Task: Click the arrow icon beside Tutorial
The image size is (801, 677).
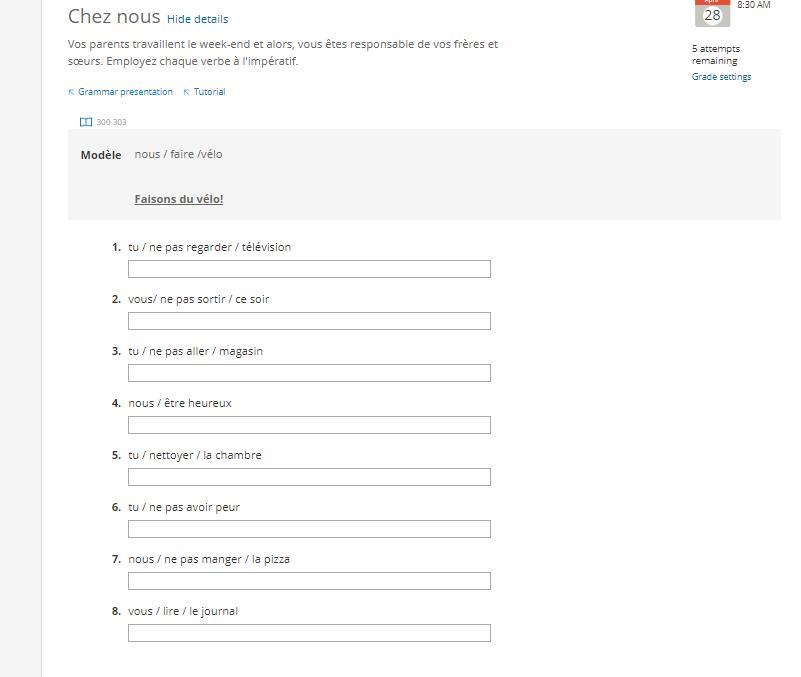Action: (186, 92)
